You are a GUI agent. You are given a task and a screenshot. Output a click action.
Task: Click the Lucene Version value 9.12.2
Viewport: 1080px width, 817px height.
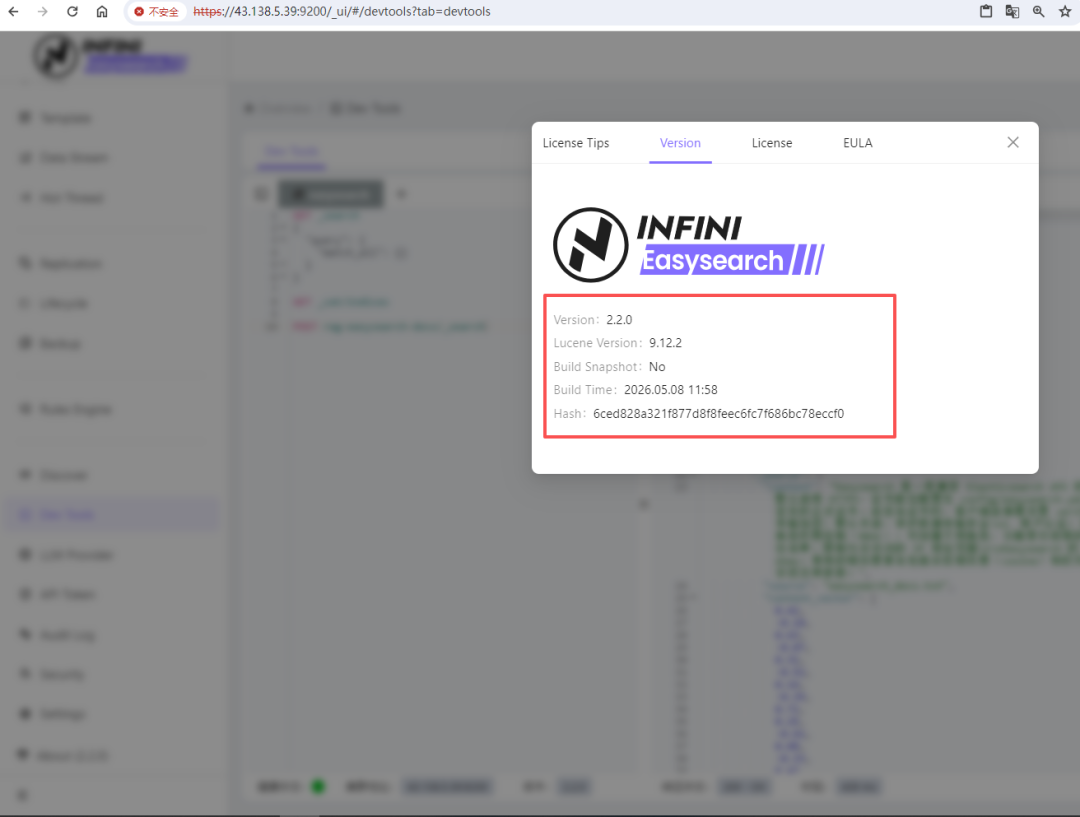pos(665,343)
